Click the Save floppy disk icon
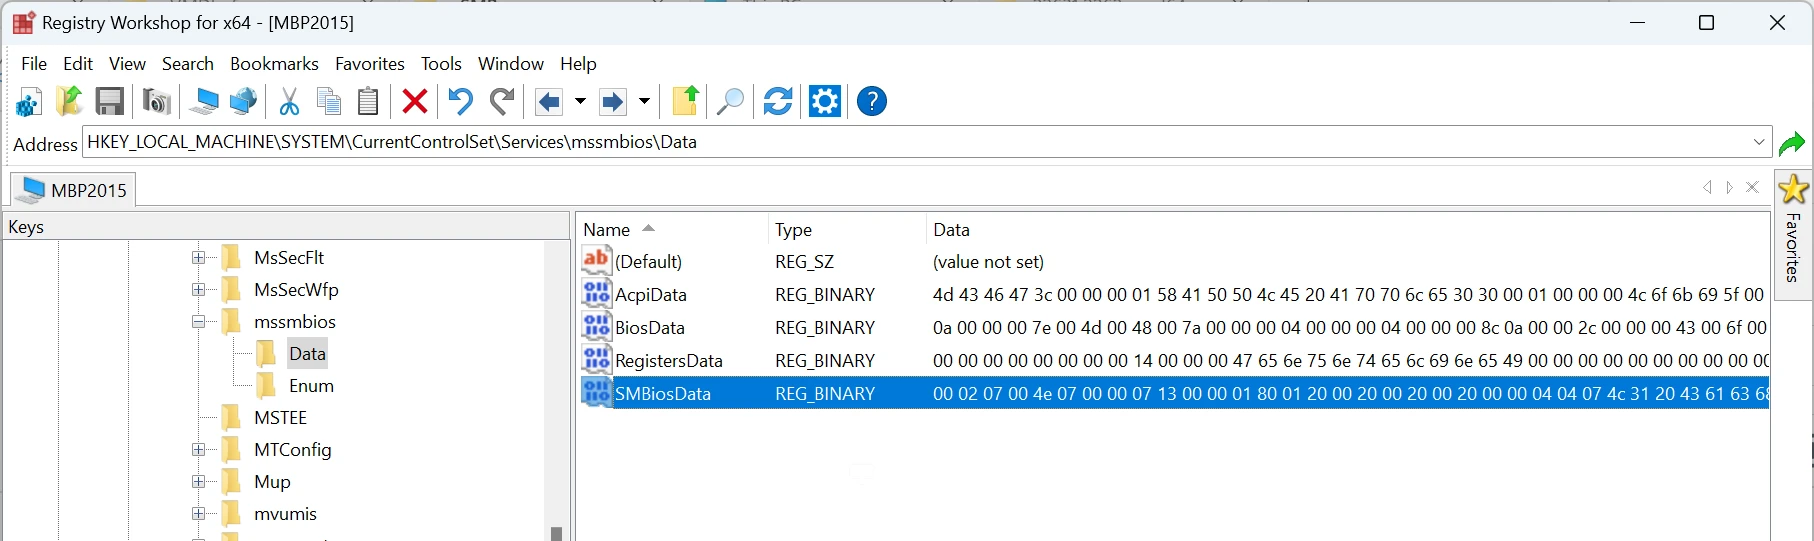The height and width of the screenshot is (541, 1814). point(110,101)
